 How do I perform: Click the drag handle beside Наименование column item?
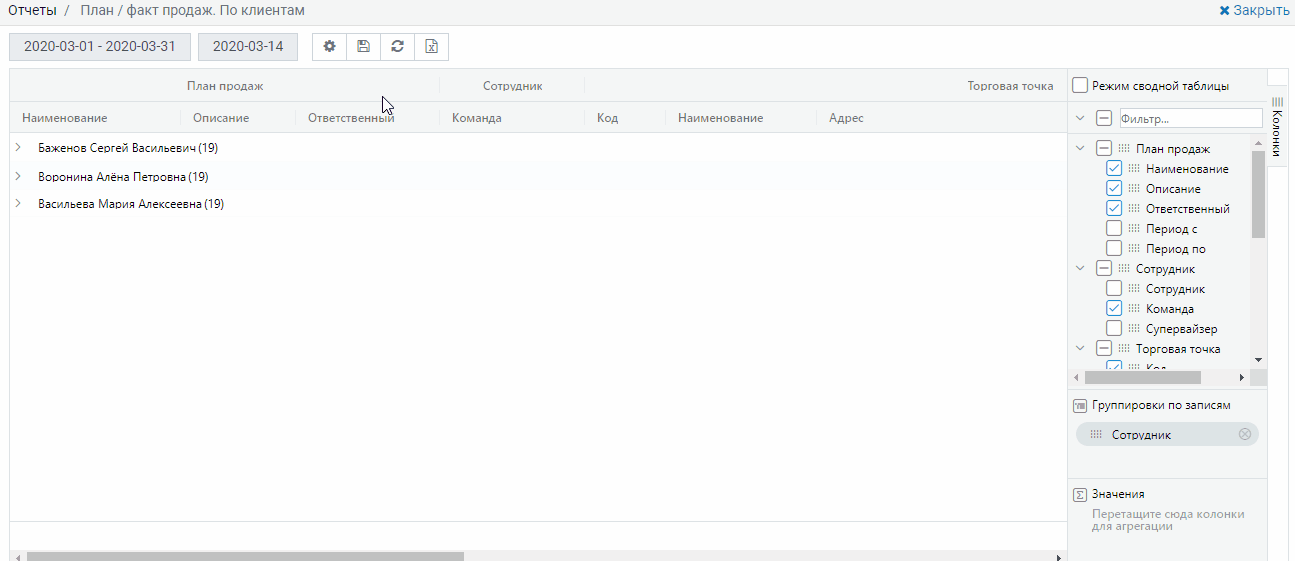tap(1134, 169)
